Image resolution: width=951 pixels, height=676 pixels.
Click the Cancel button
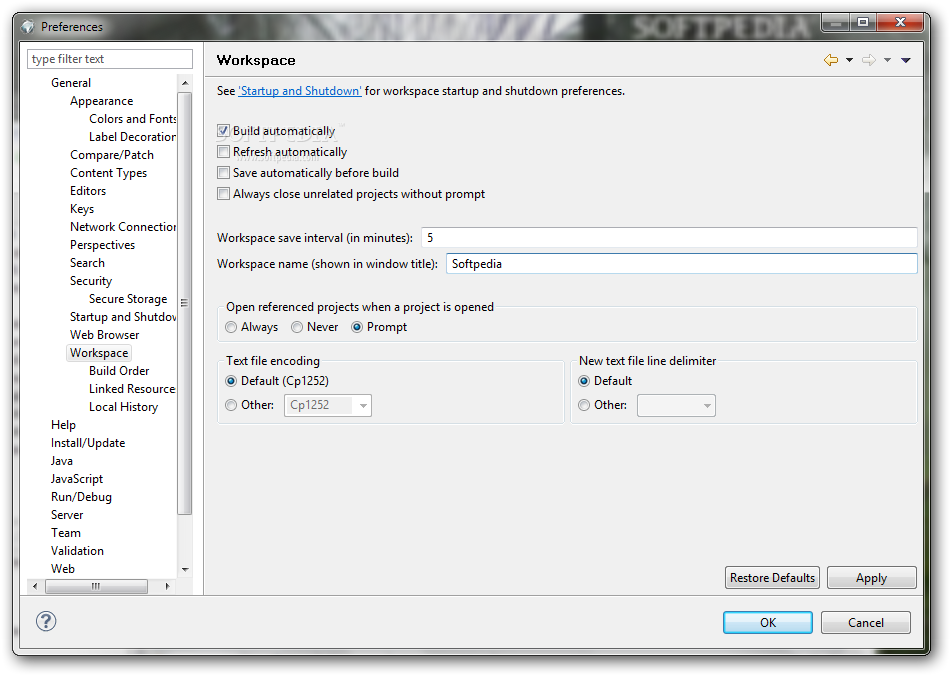(865, 623)
